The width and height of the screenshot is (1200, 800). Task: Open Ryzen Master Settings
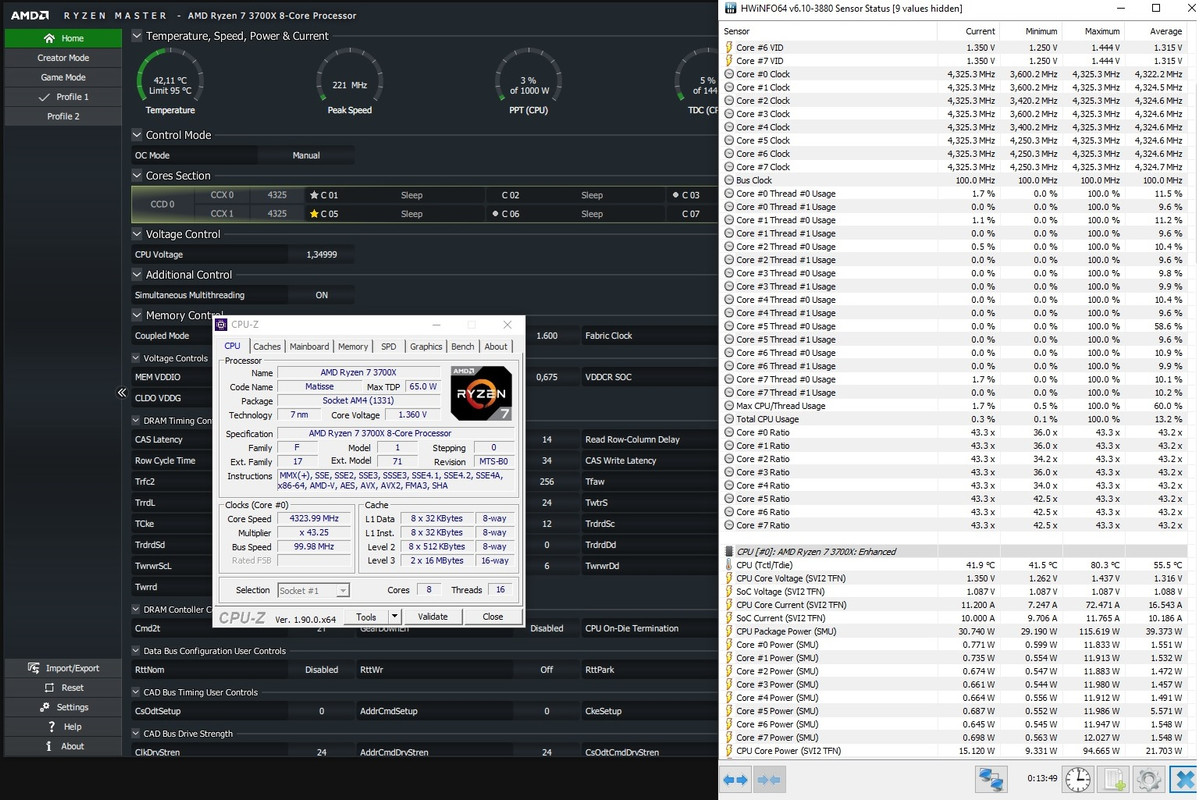(x=63, y=707)
